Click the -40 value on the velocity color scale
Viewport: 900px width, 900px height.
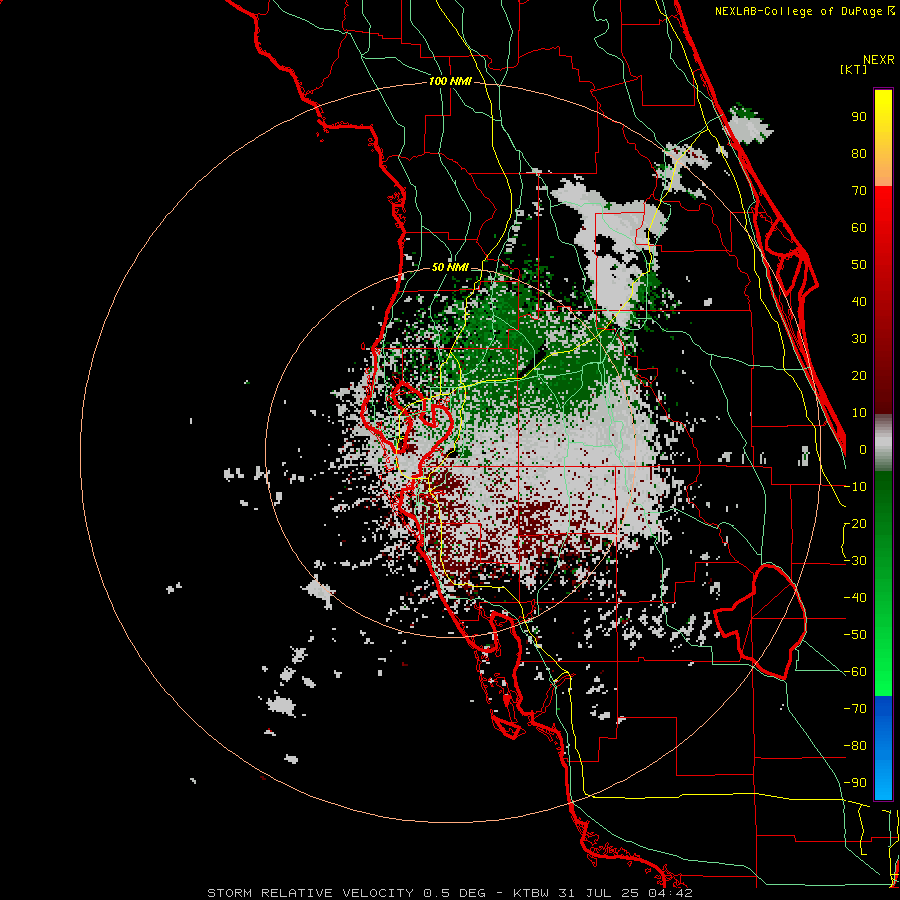tap(855, 598)
